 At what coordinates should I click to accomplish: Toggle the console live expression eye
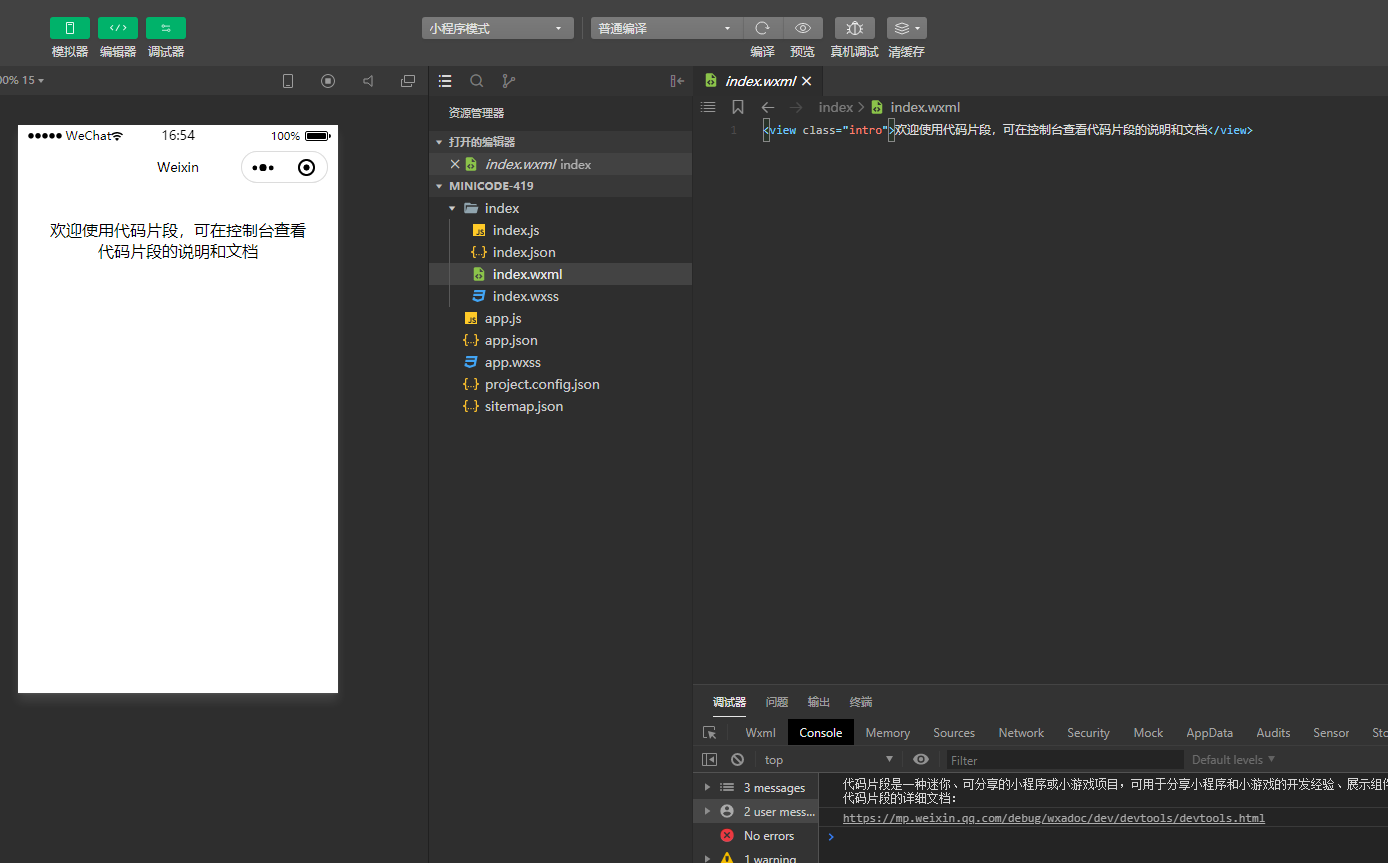click(921, 760)
